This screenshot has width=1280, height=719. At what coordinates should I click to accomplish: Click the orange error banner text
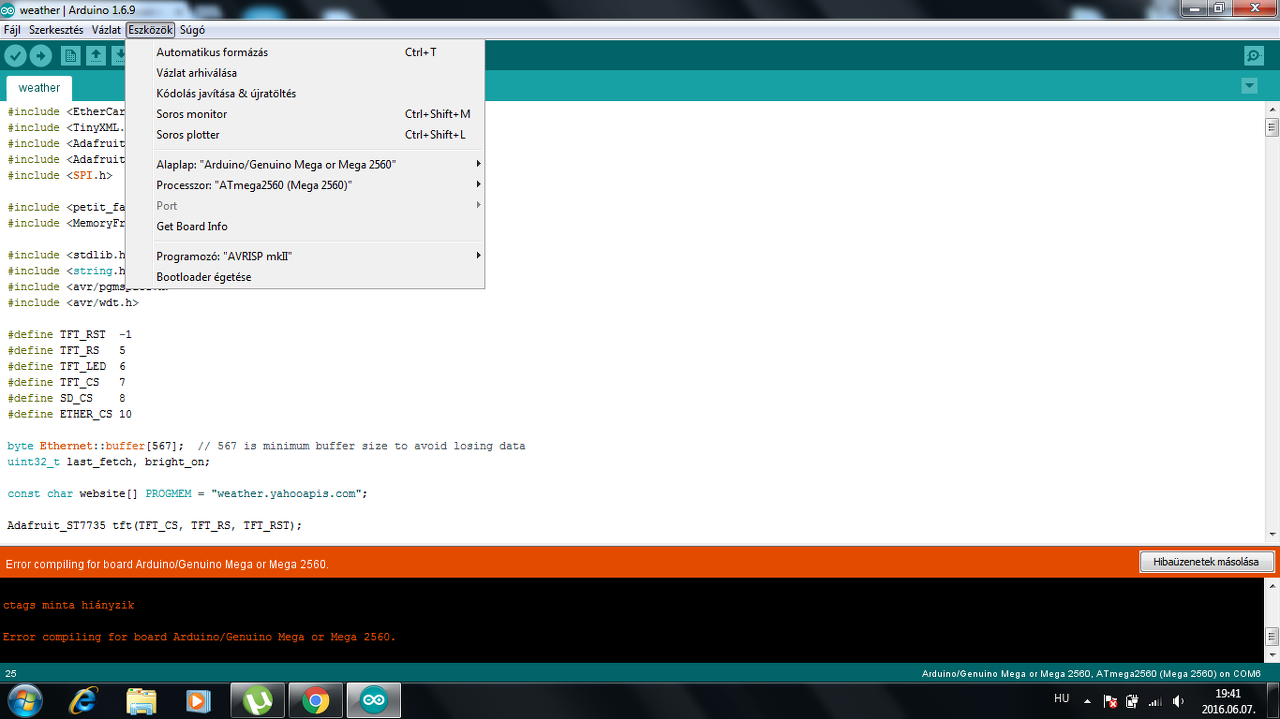tap(167, 564)
